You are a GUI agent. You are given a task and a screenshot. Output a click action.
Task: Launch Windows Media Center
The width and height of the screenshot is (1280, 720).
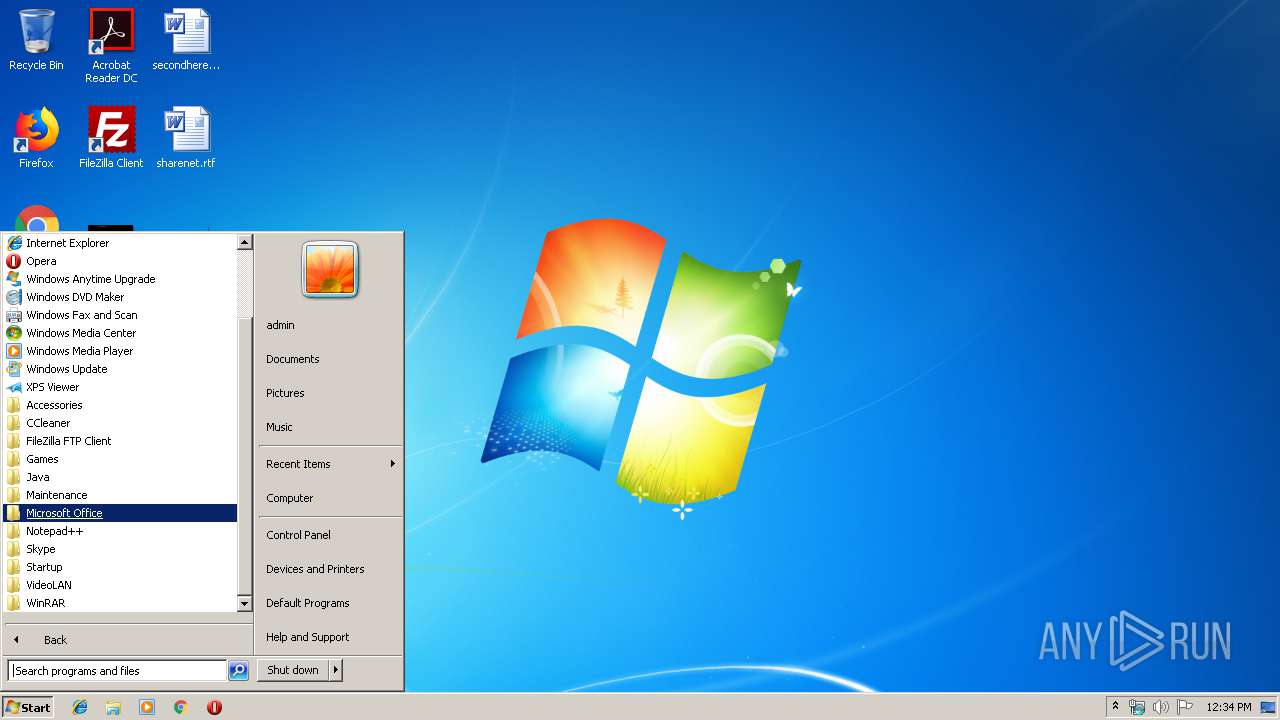click(120, 333)
